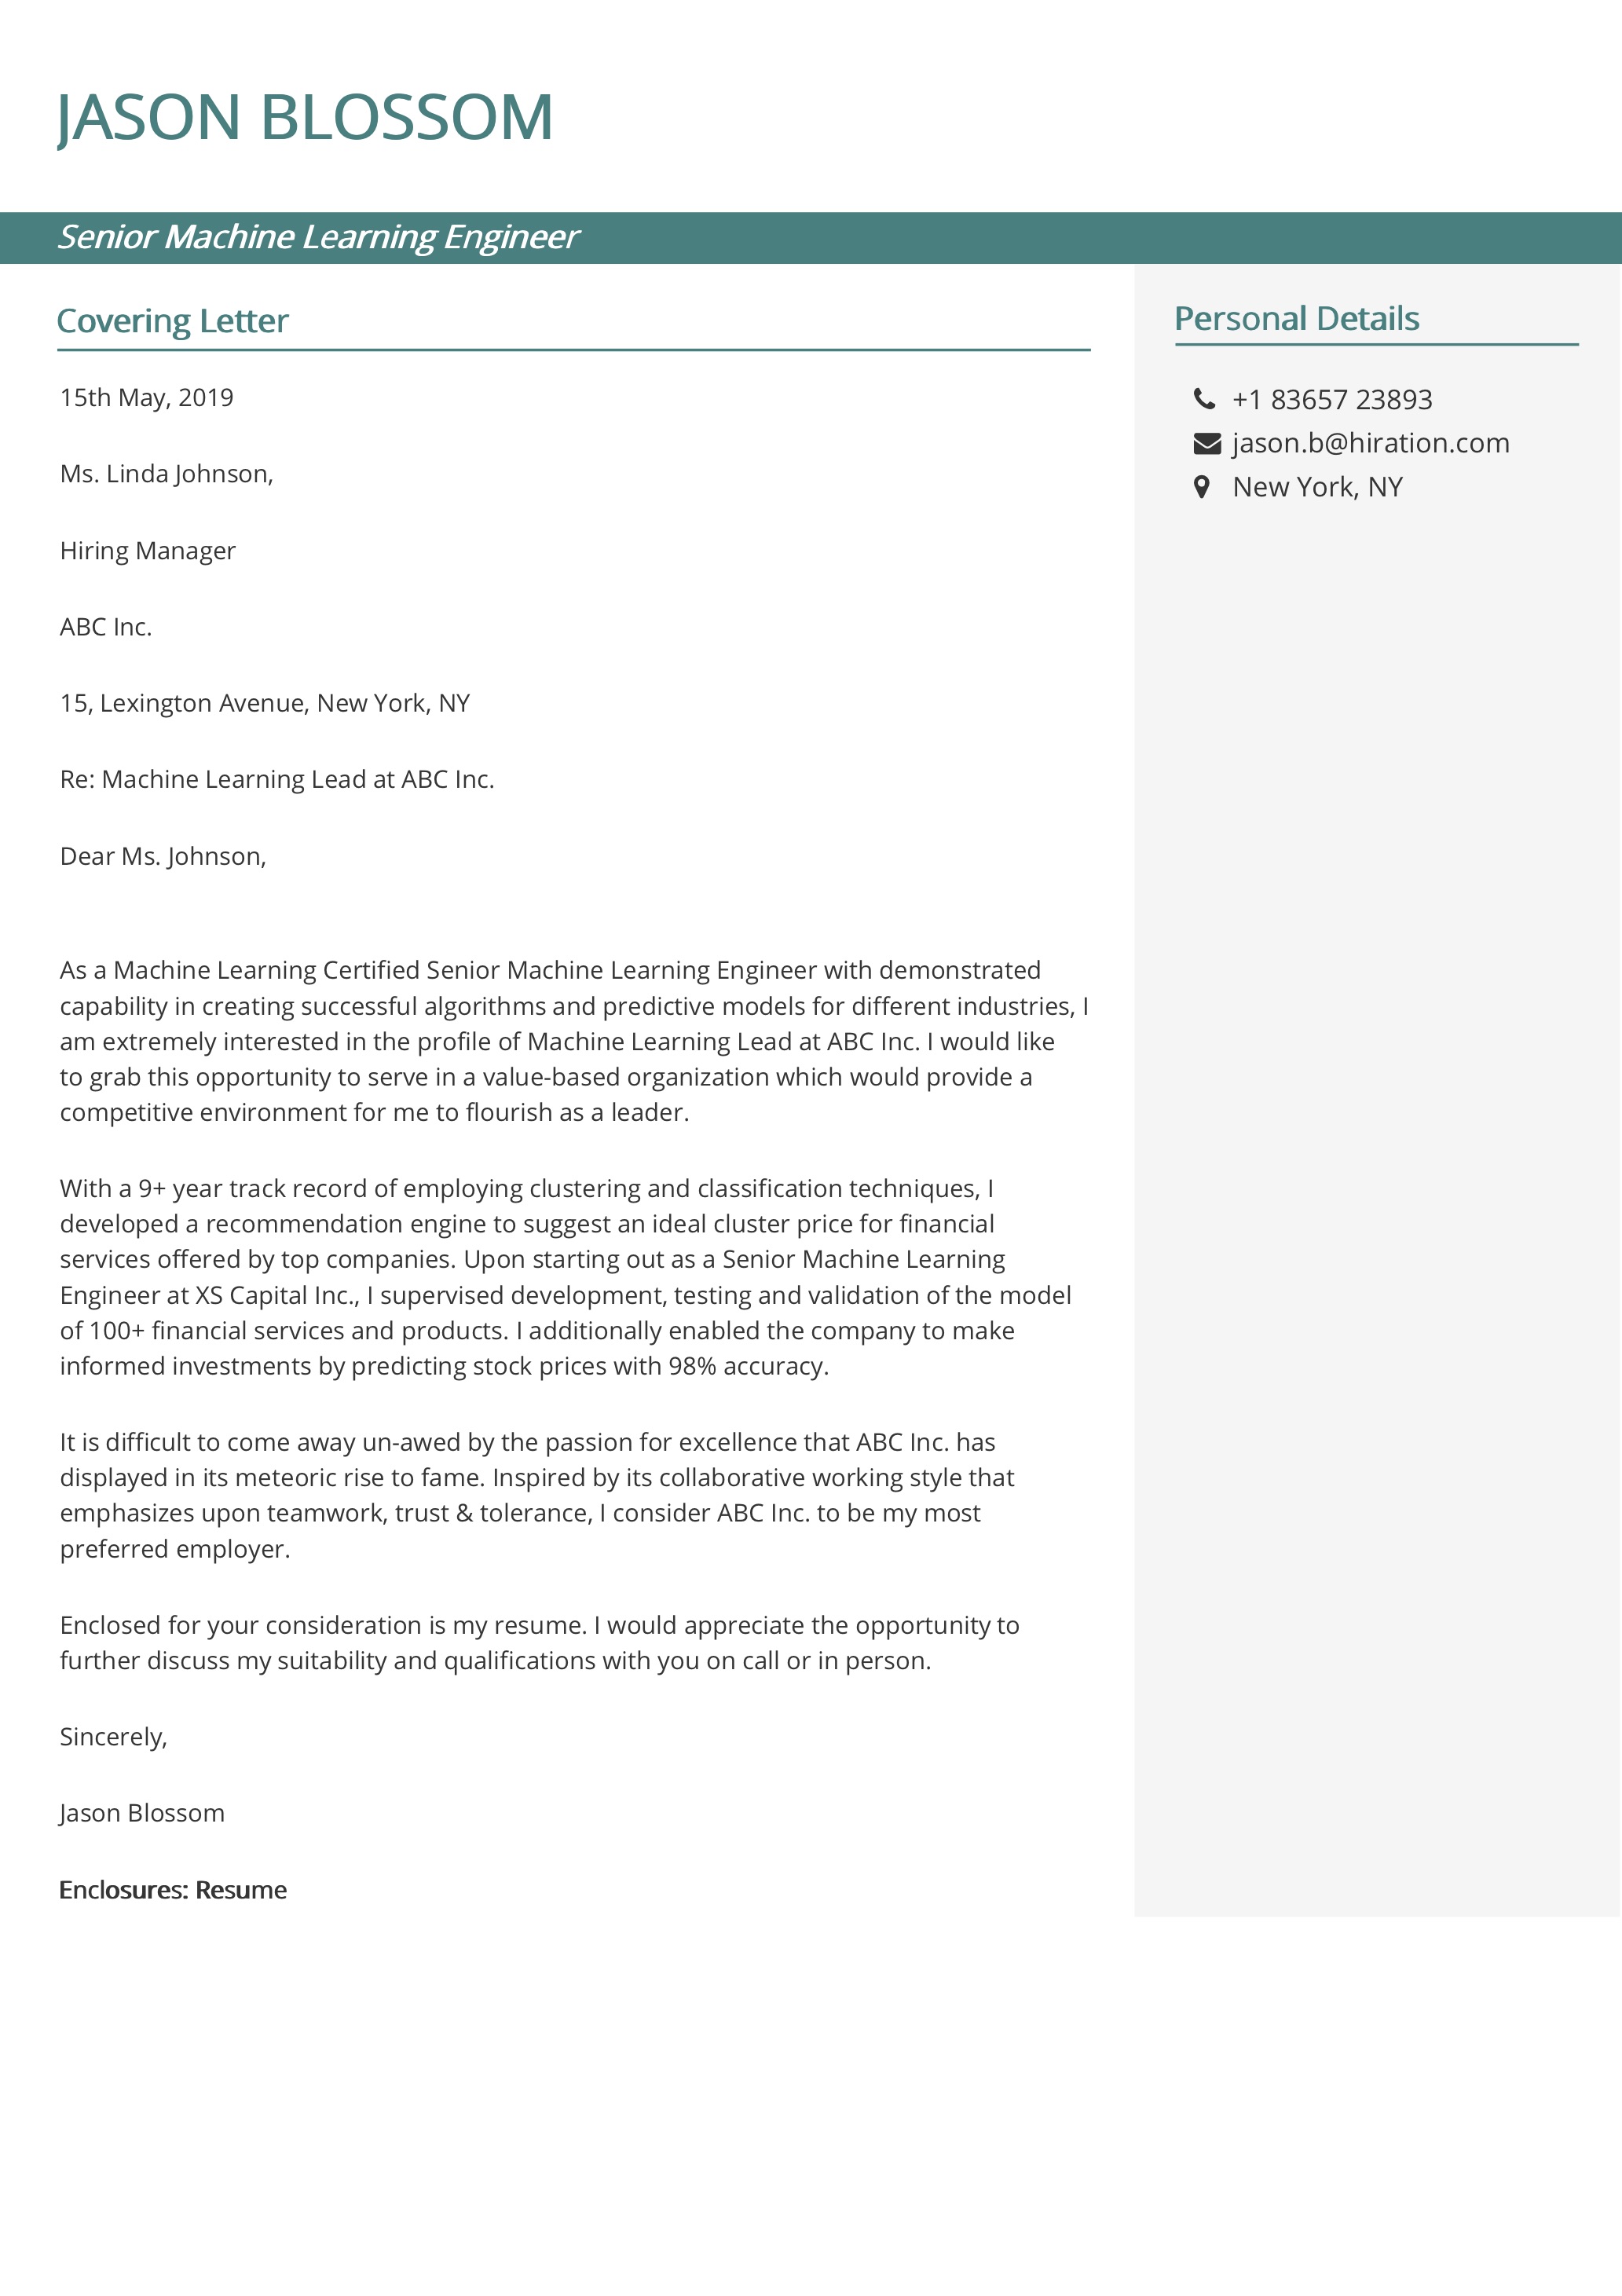
Task: Click the Hiring Manager line
Action: click(x=148, y=551)
